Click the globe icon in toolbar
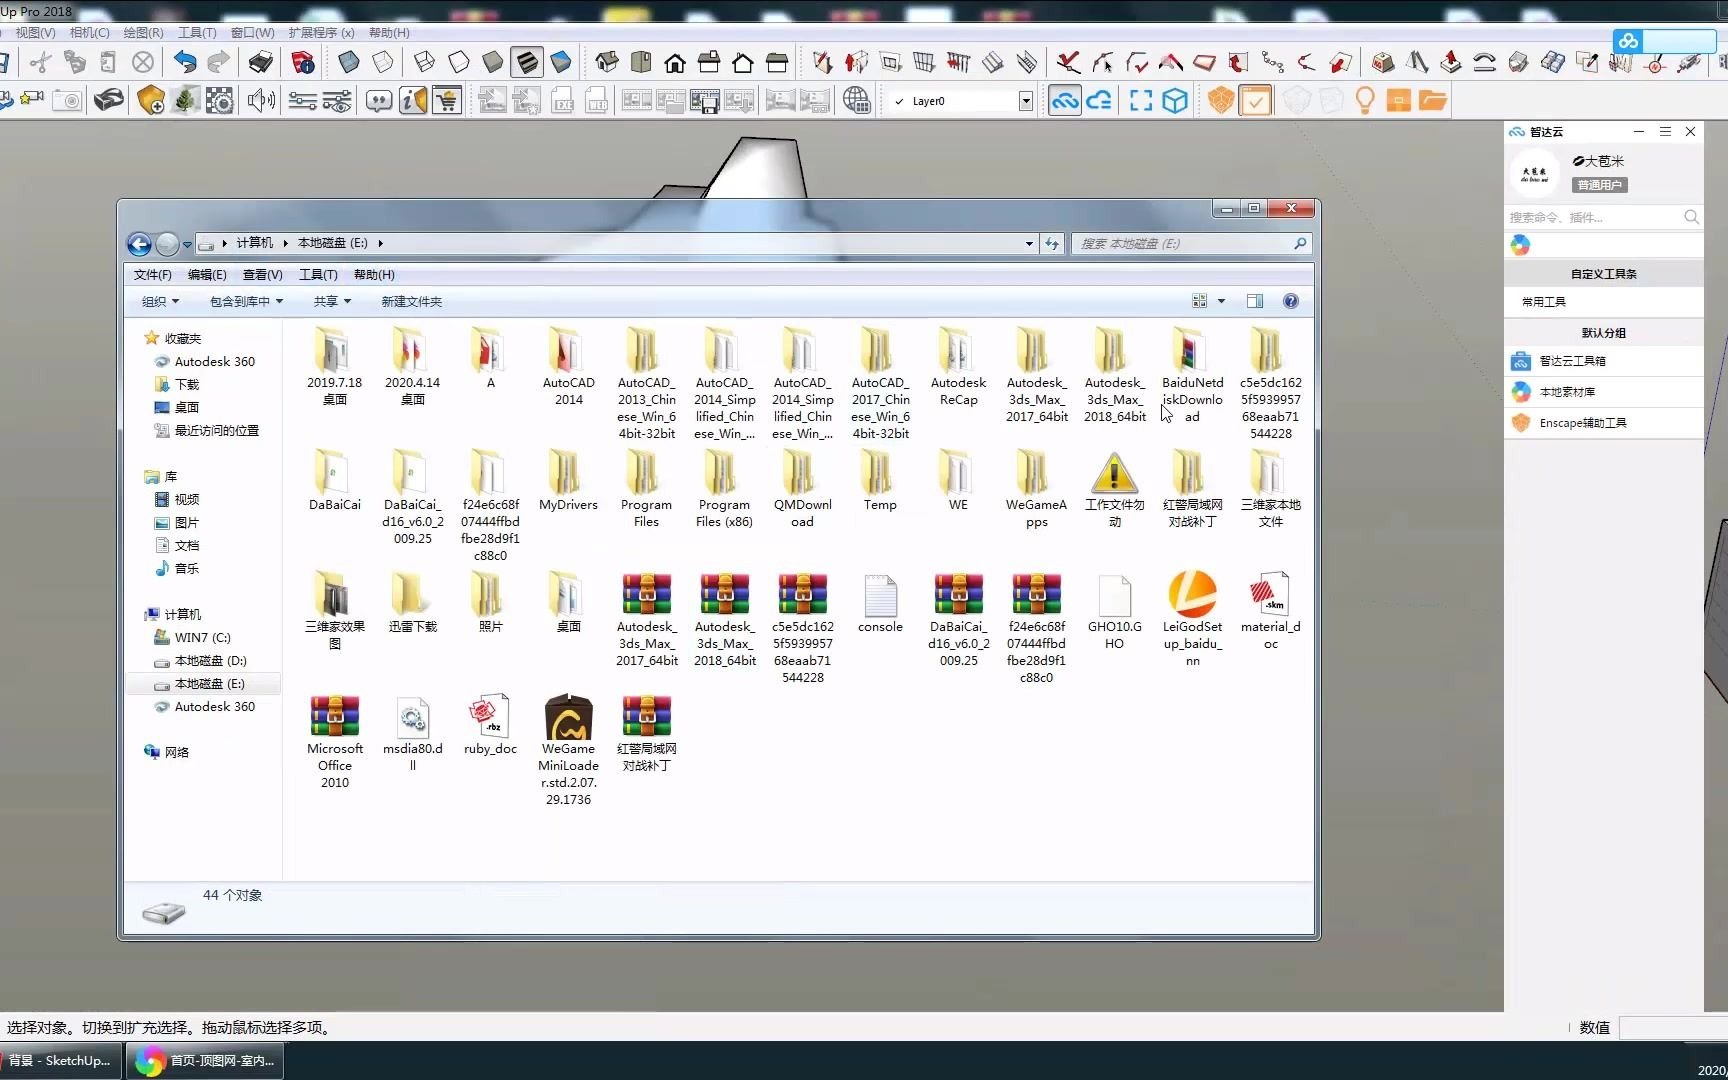Screen dimensions: 1728x1080 [856, 100]
